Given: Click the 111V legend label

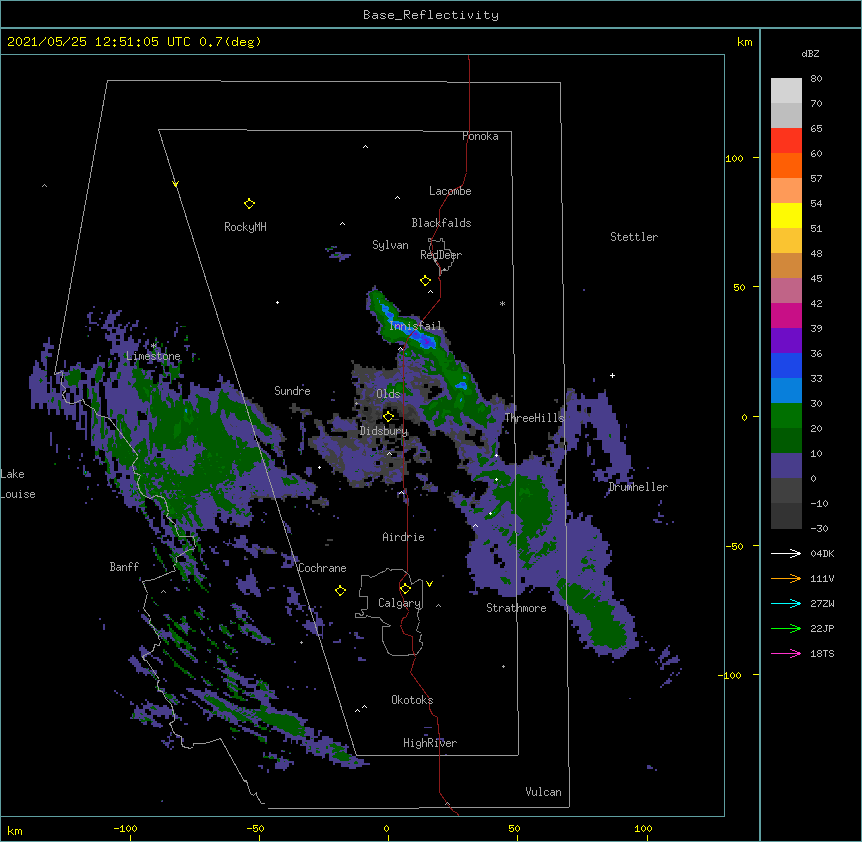Looking at the screenshot, I should [x=822, y=578].
